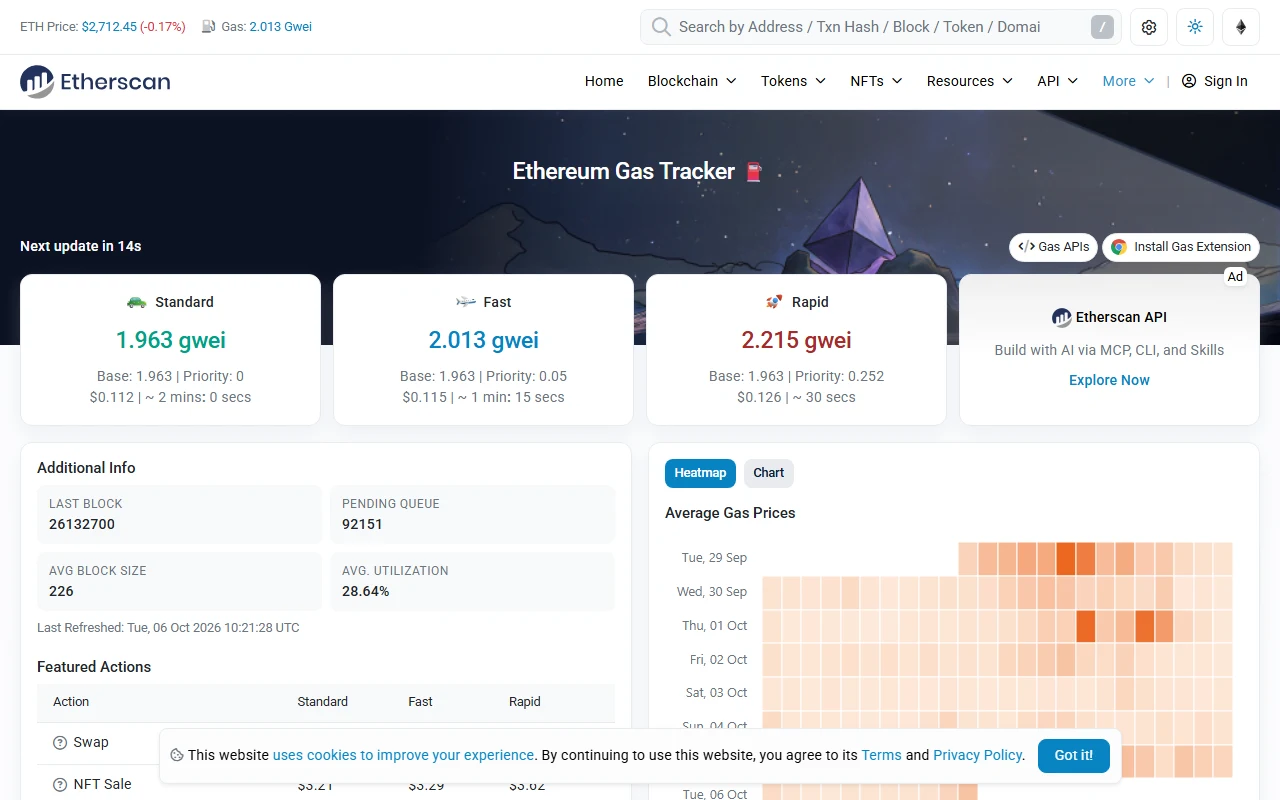The height and width of the screenshot is (800, 1280).
Task: Click the Etherscan logo
Action: coord(95,82)
